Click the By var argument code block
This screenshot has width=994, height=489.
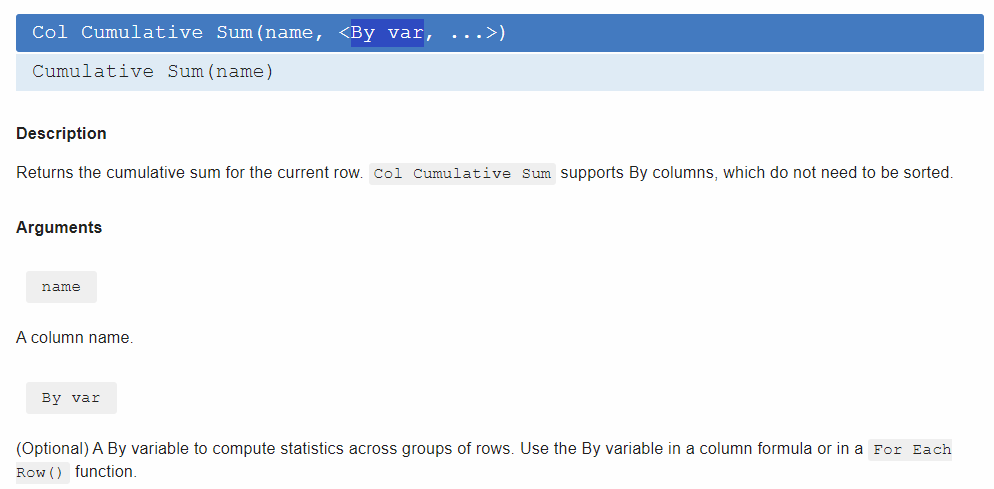pos(71,398)
